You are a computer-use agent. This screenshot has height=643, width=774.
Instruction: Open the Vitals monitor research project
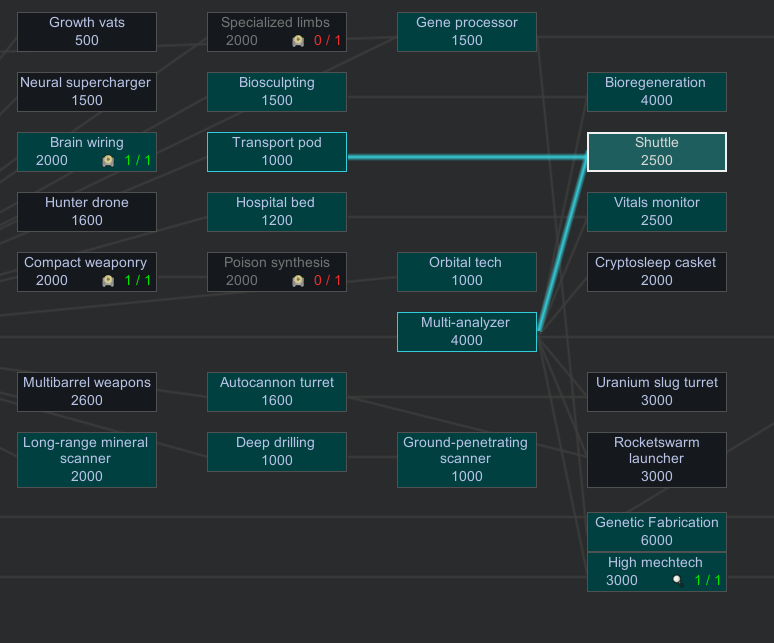(657, 212)
